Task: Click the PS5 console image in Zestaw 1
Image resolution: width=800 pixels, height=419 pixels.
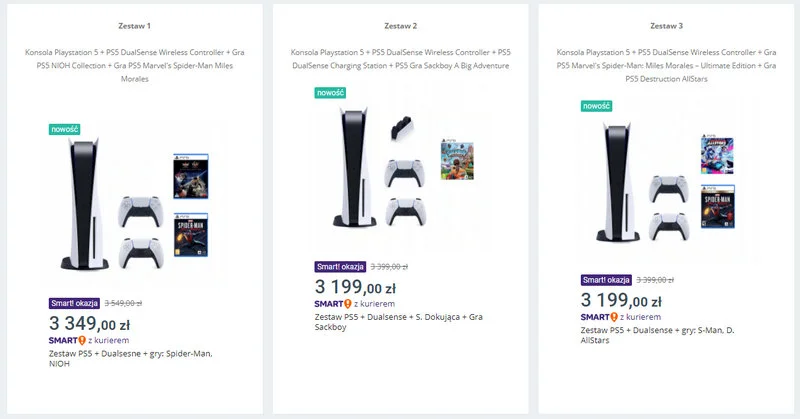Action: coord(77,205)
